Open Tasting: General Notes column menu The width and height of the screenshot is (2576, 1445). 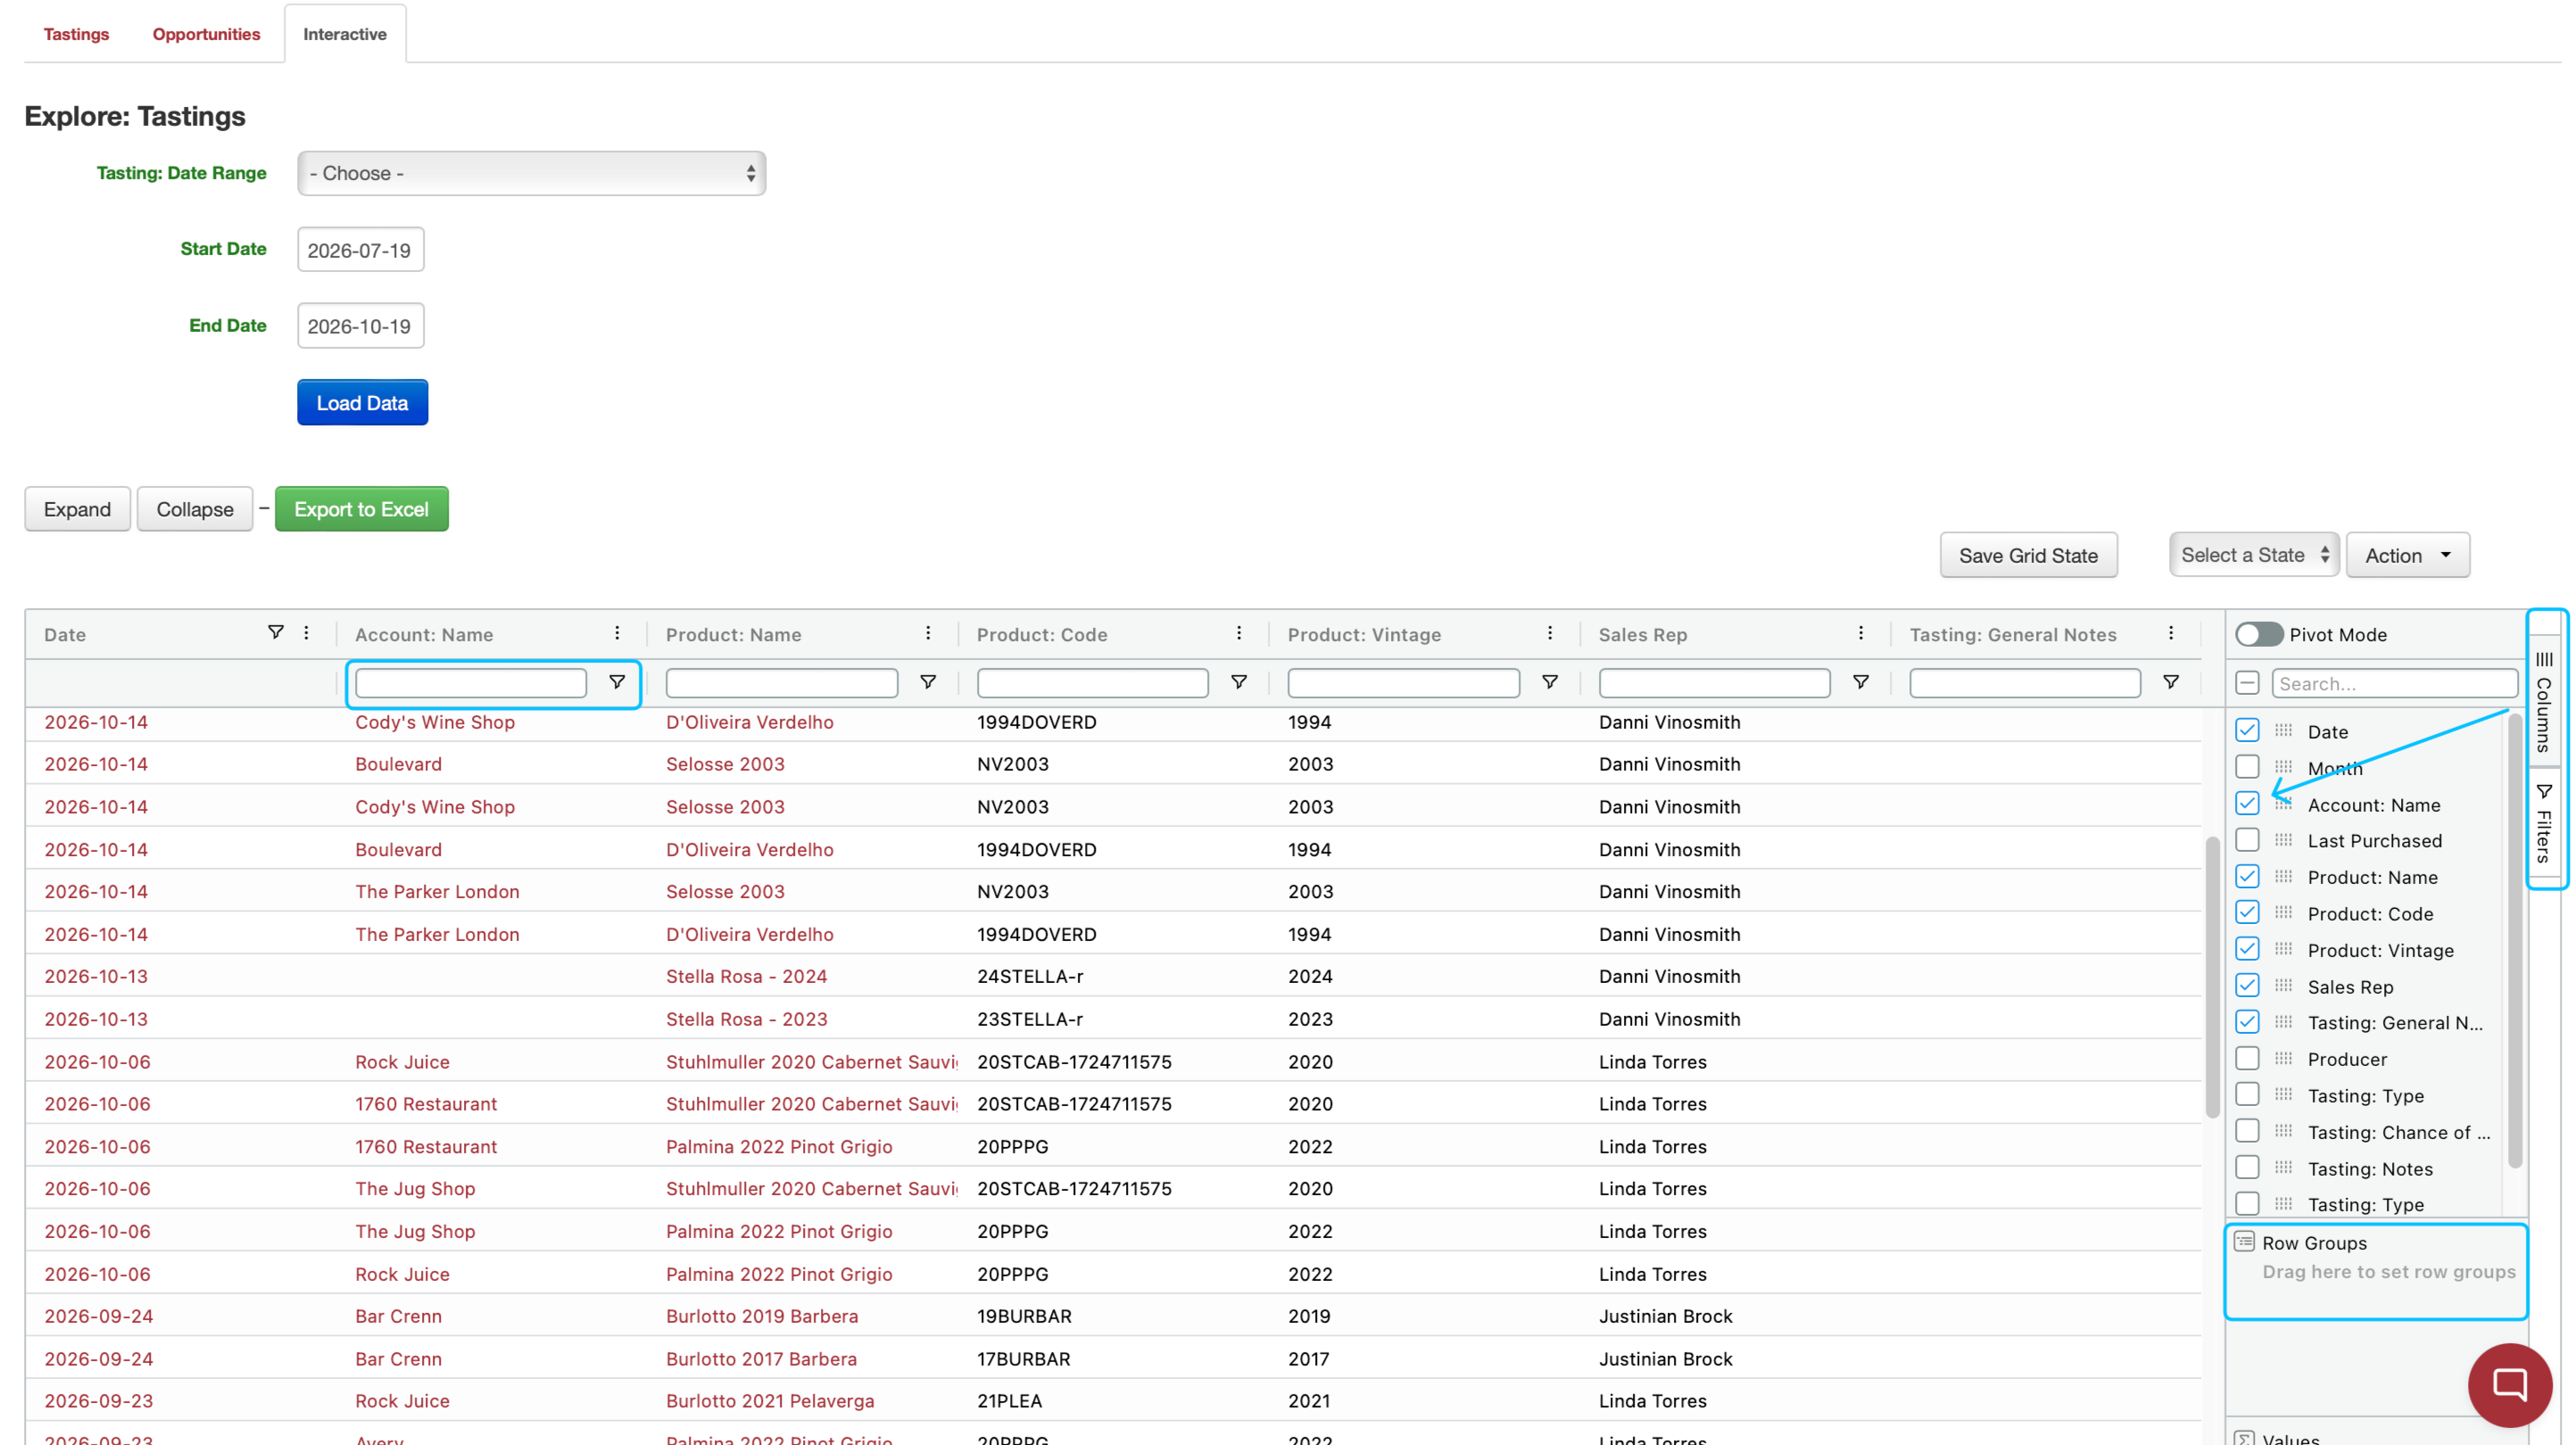(x=2171, y=633)
